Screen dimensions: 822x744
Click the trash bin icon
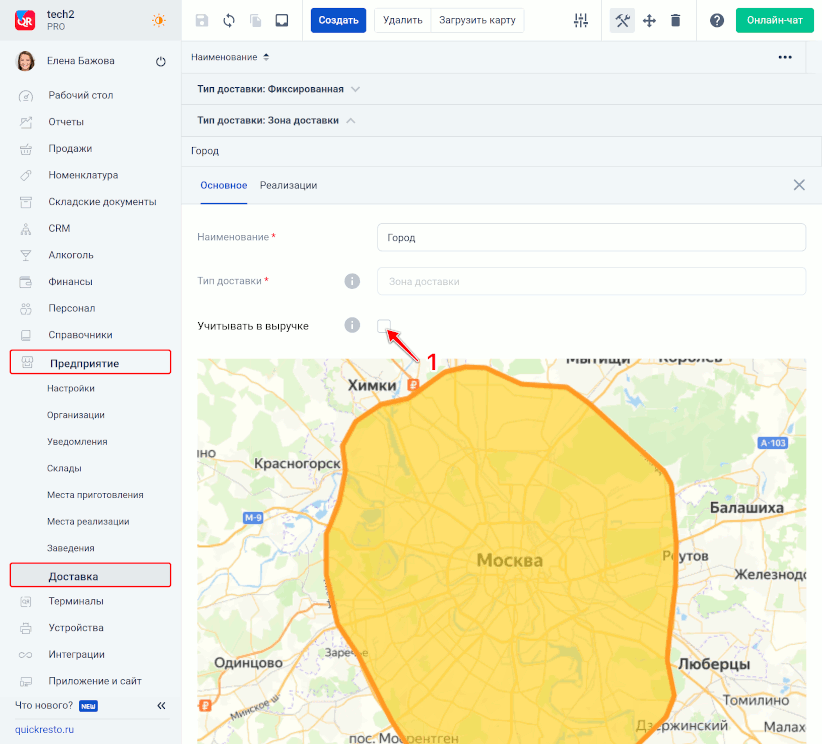tap(676, 20)
